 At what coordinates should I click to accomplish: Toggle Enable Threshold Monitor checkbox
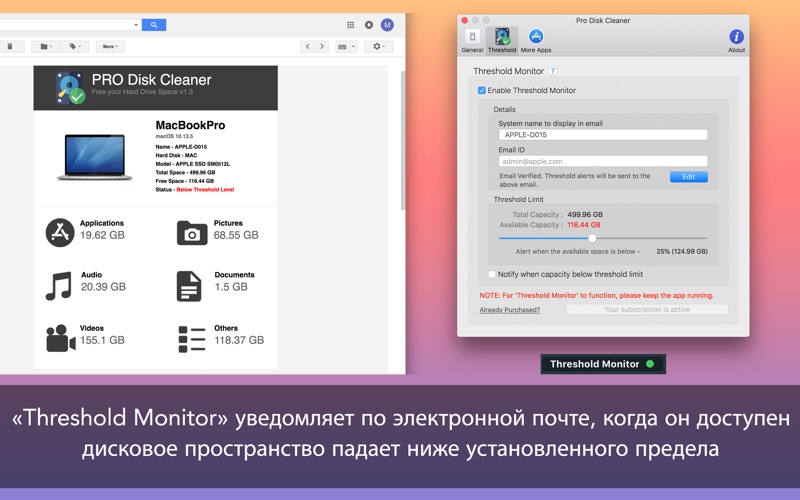click(482, 90)
